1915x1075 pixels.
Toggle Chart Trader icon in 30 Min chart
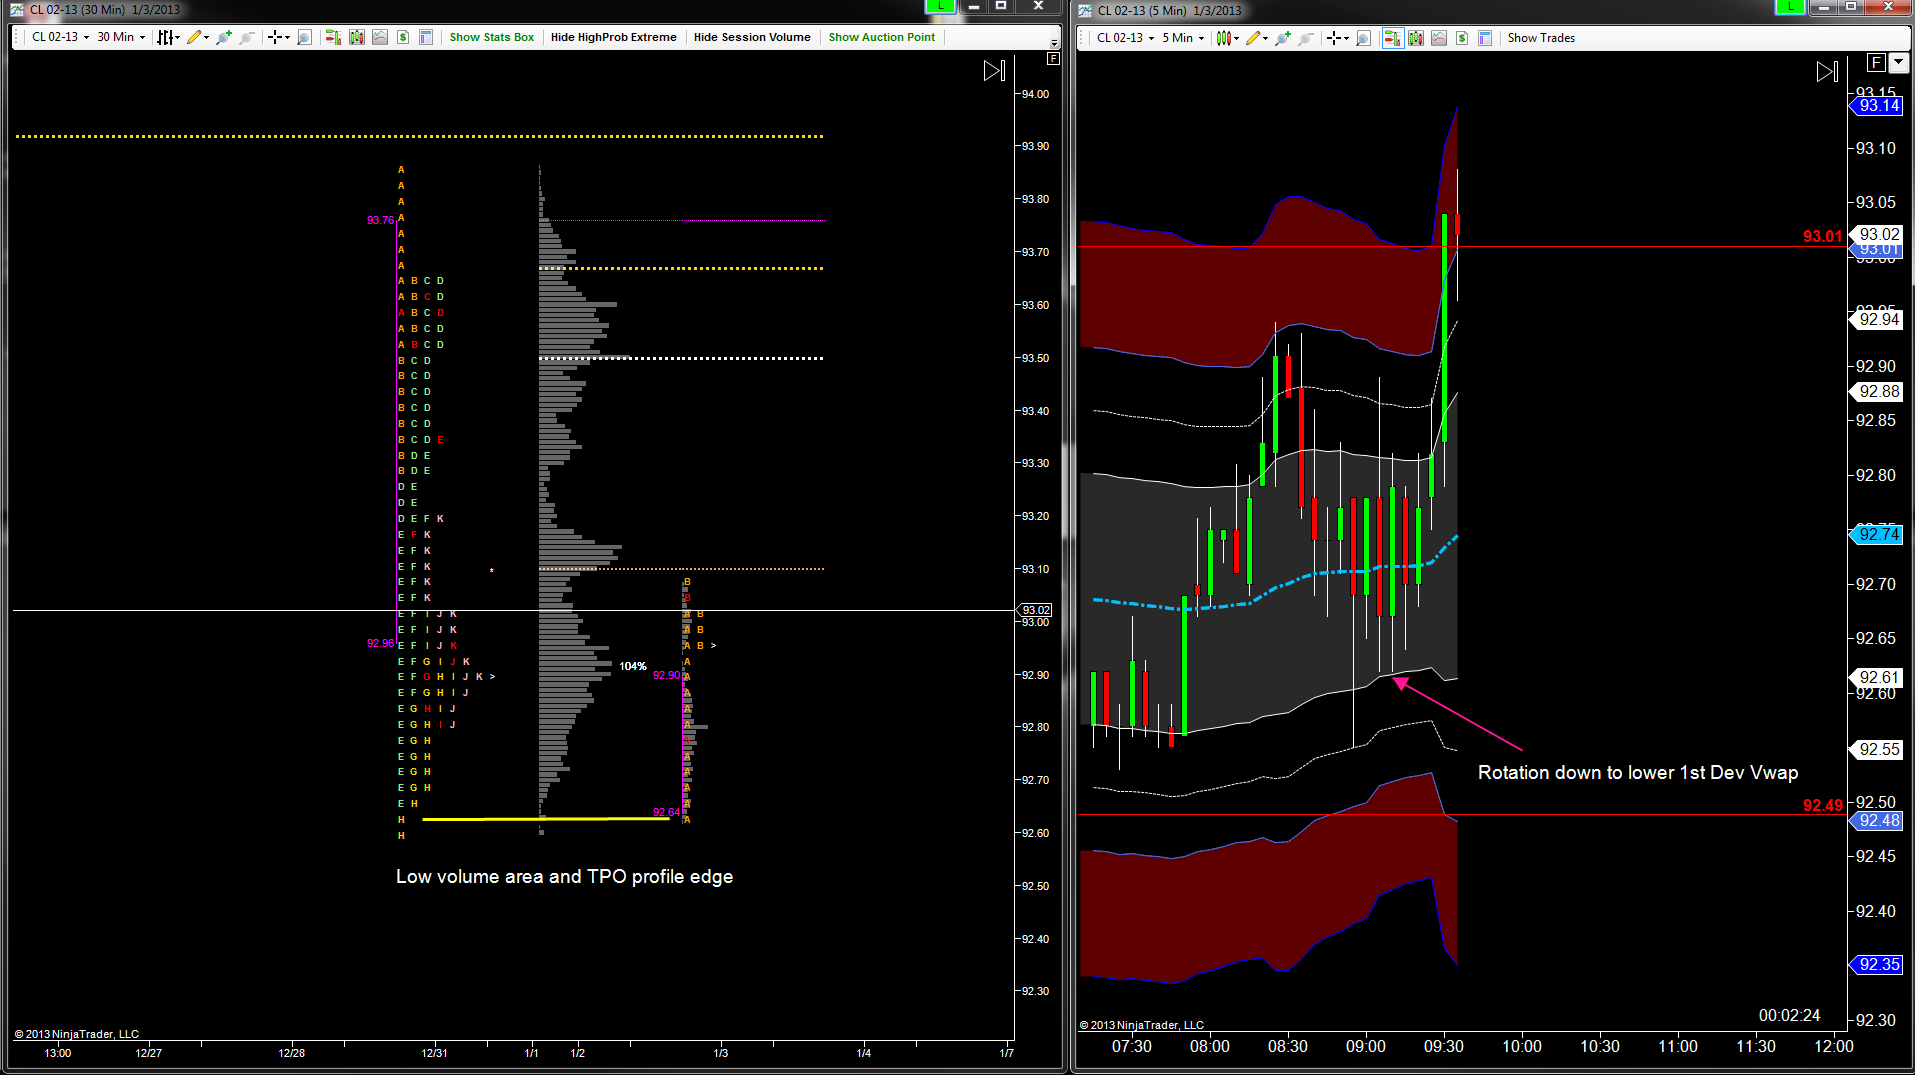point(333,37)
